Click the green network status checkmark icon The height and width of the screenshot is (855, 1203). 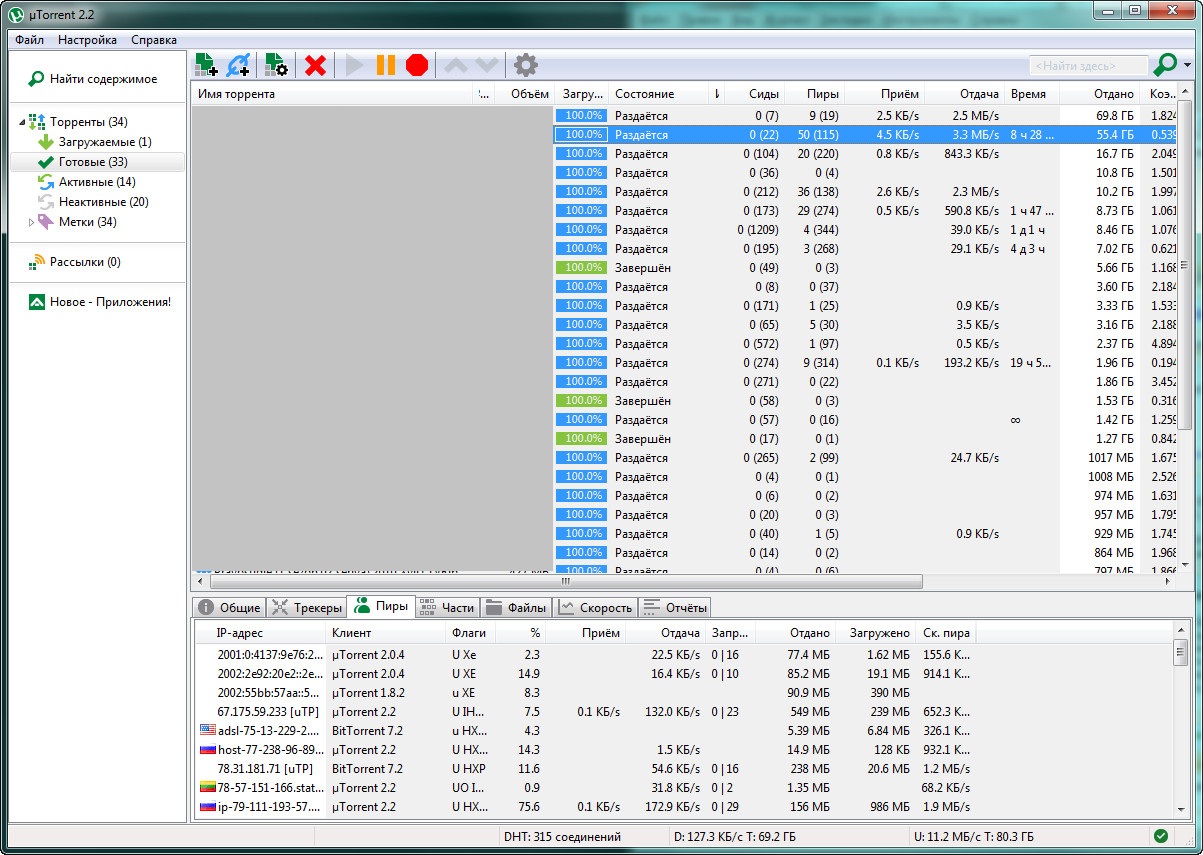pos(1161,836)
